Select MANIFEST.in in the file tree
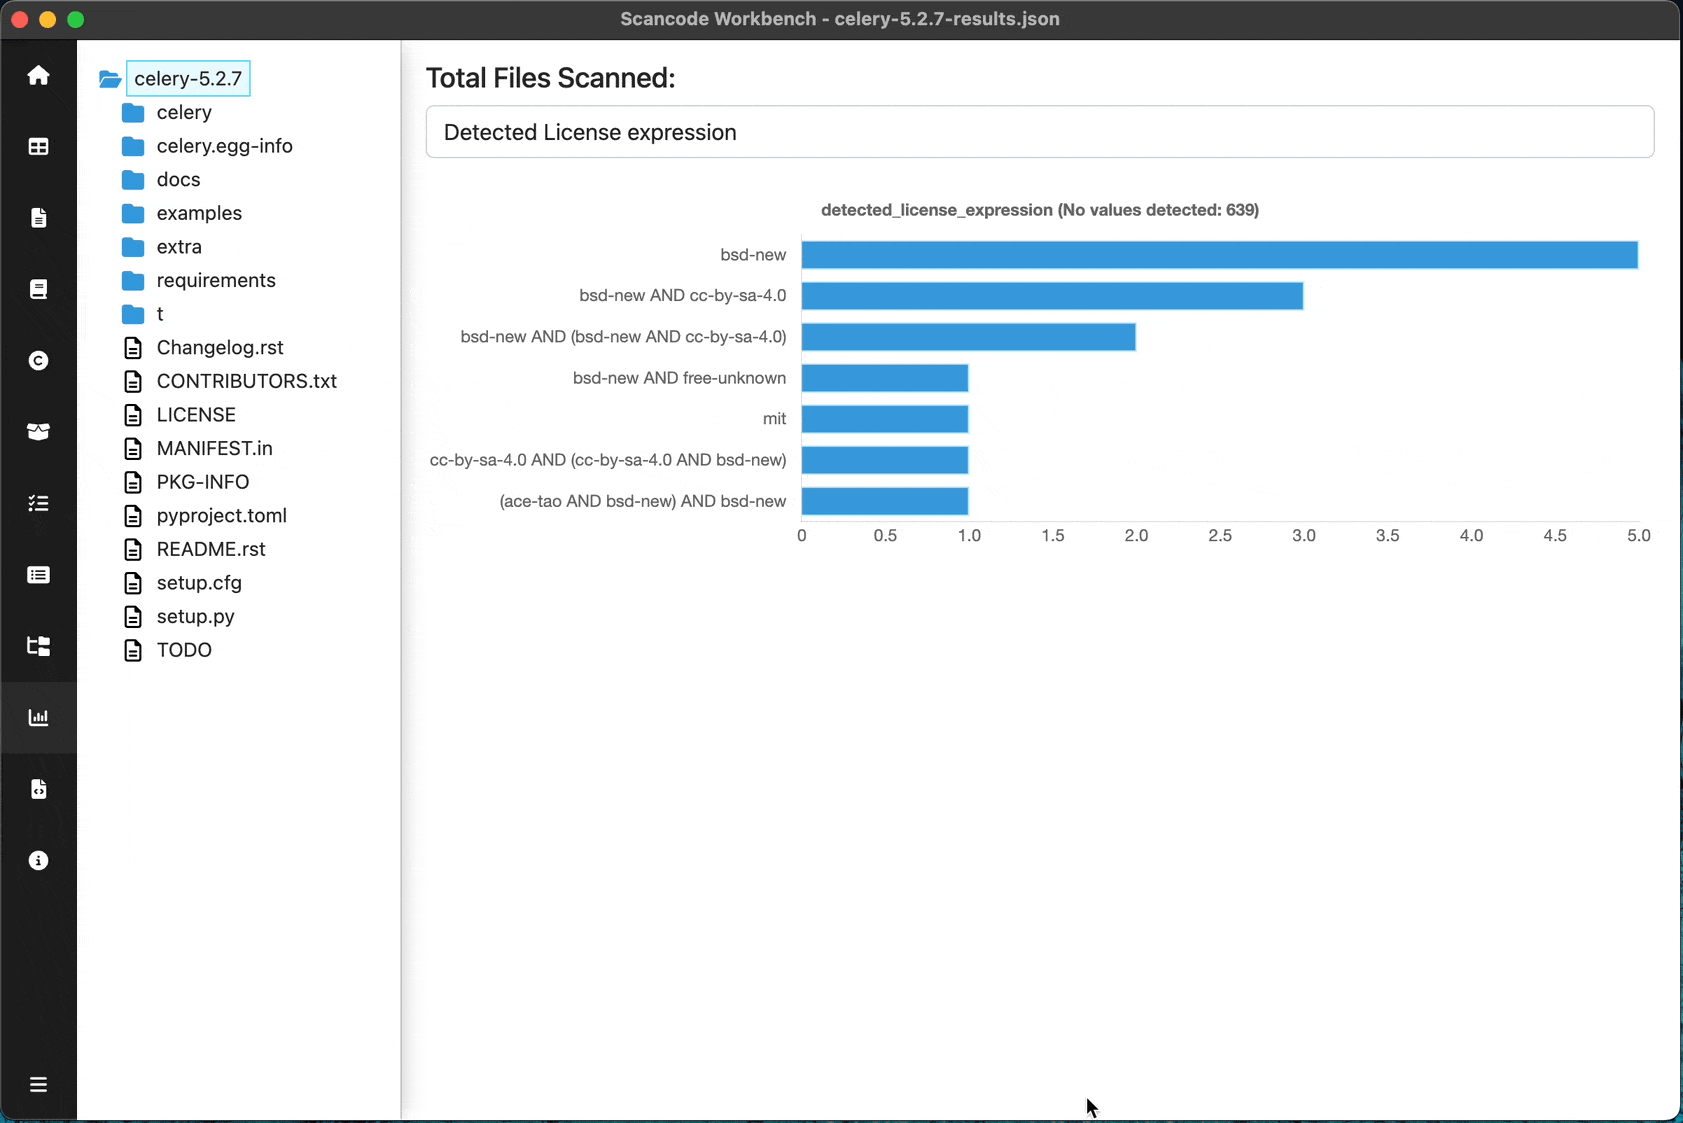The width and height of the screenshot is (1683, 1123). click(214, 449)
